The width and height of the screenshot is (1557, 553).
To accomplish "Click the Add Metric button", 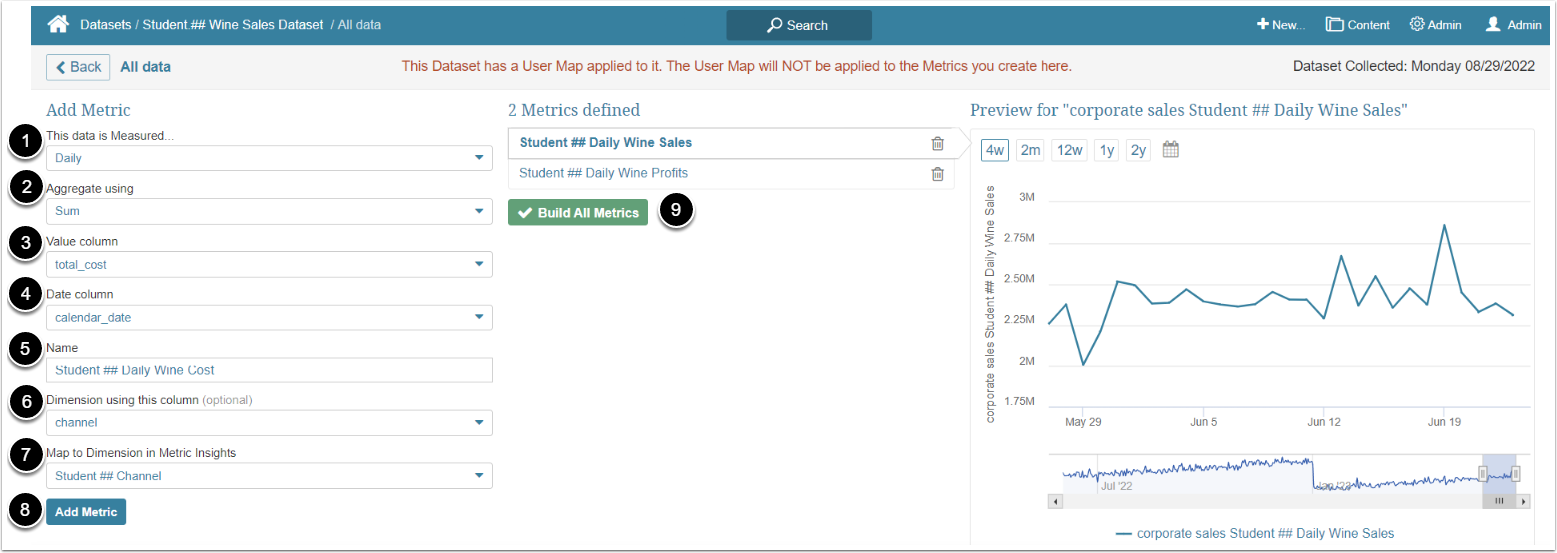I will pyautogui.click(x=86, y=512).
